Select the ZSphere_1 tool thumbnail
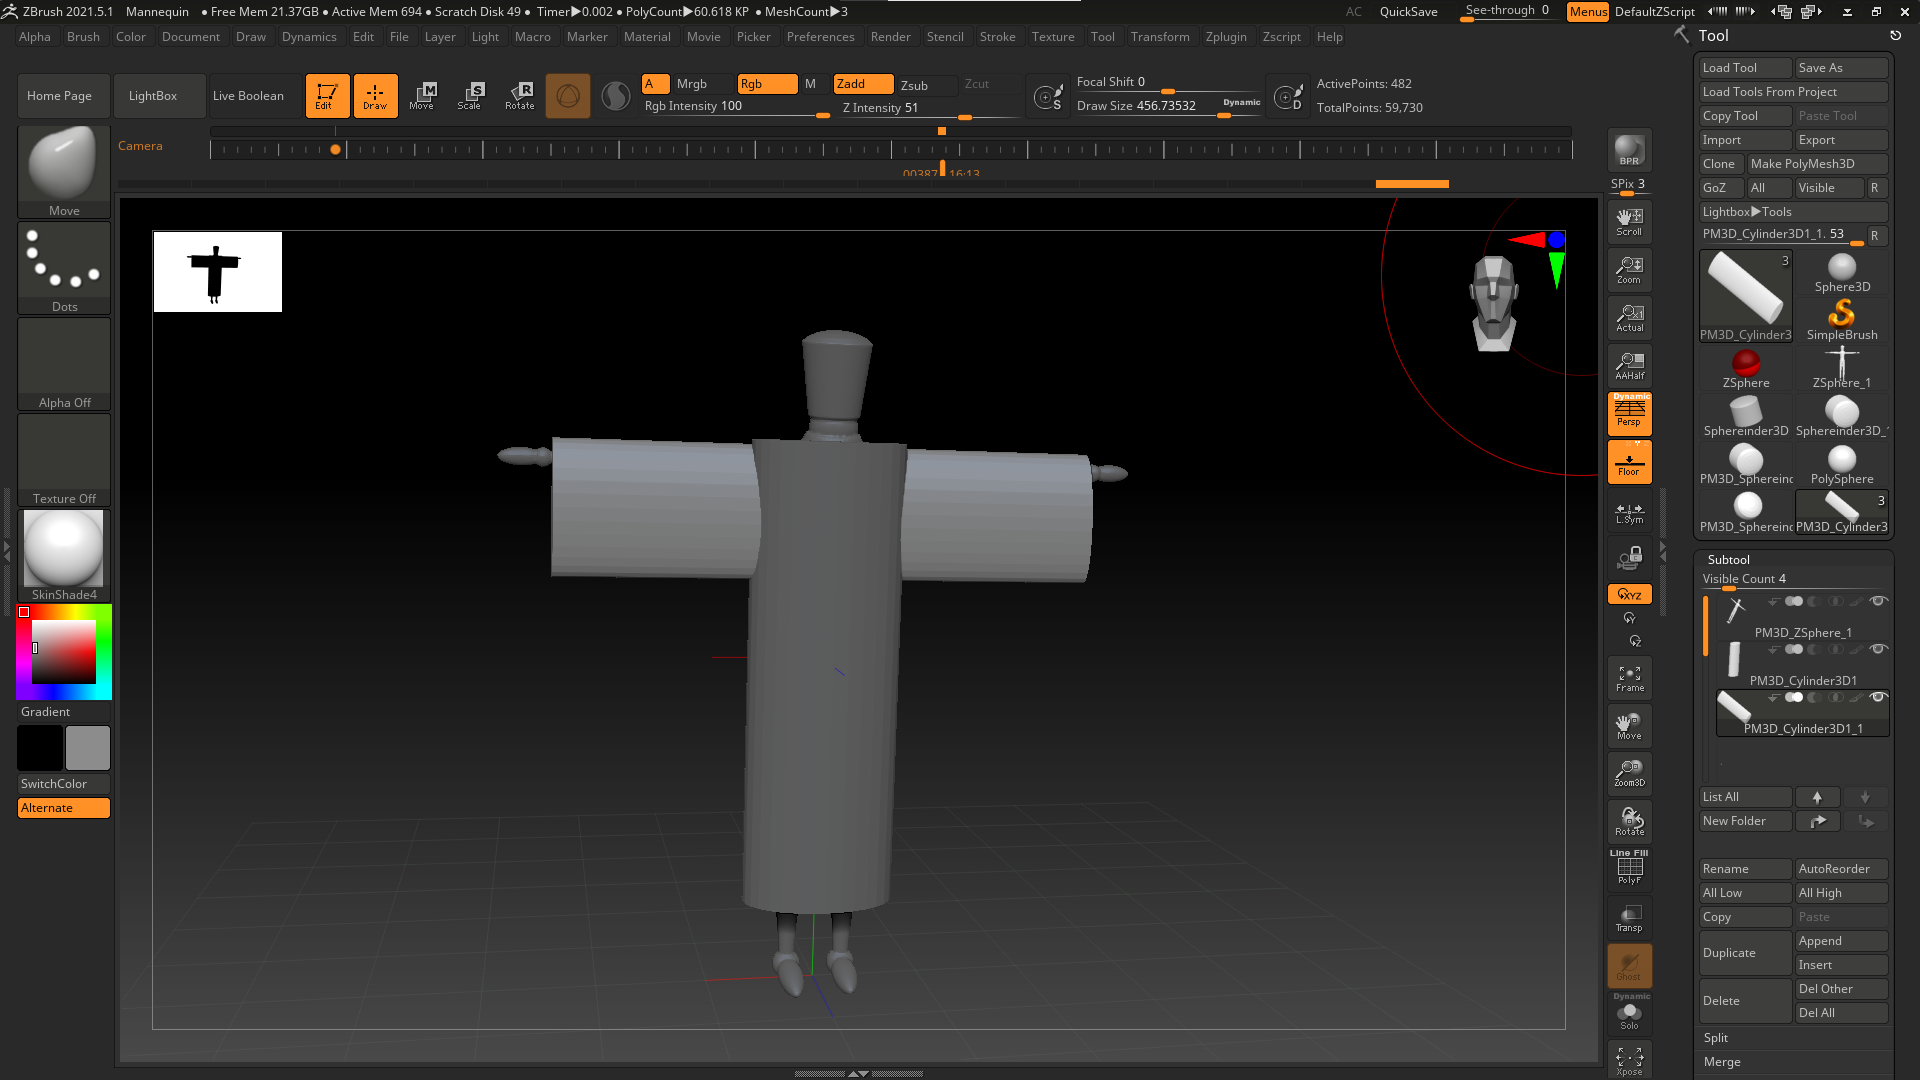The height and width of the screenshot is (1080, 1920). tap(1841, 367)
